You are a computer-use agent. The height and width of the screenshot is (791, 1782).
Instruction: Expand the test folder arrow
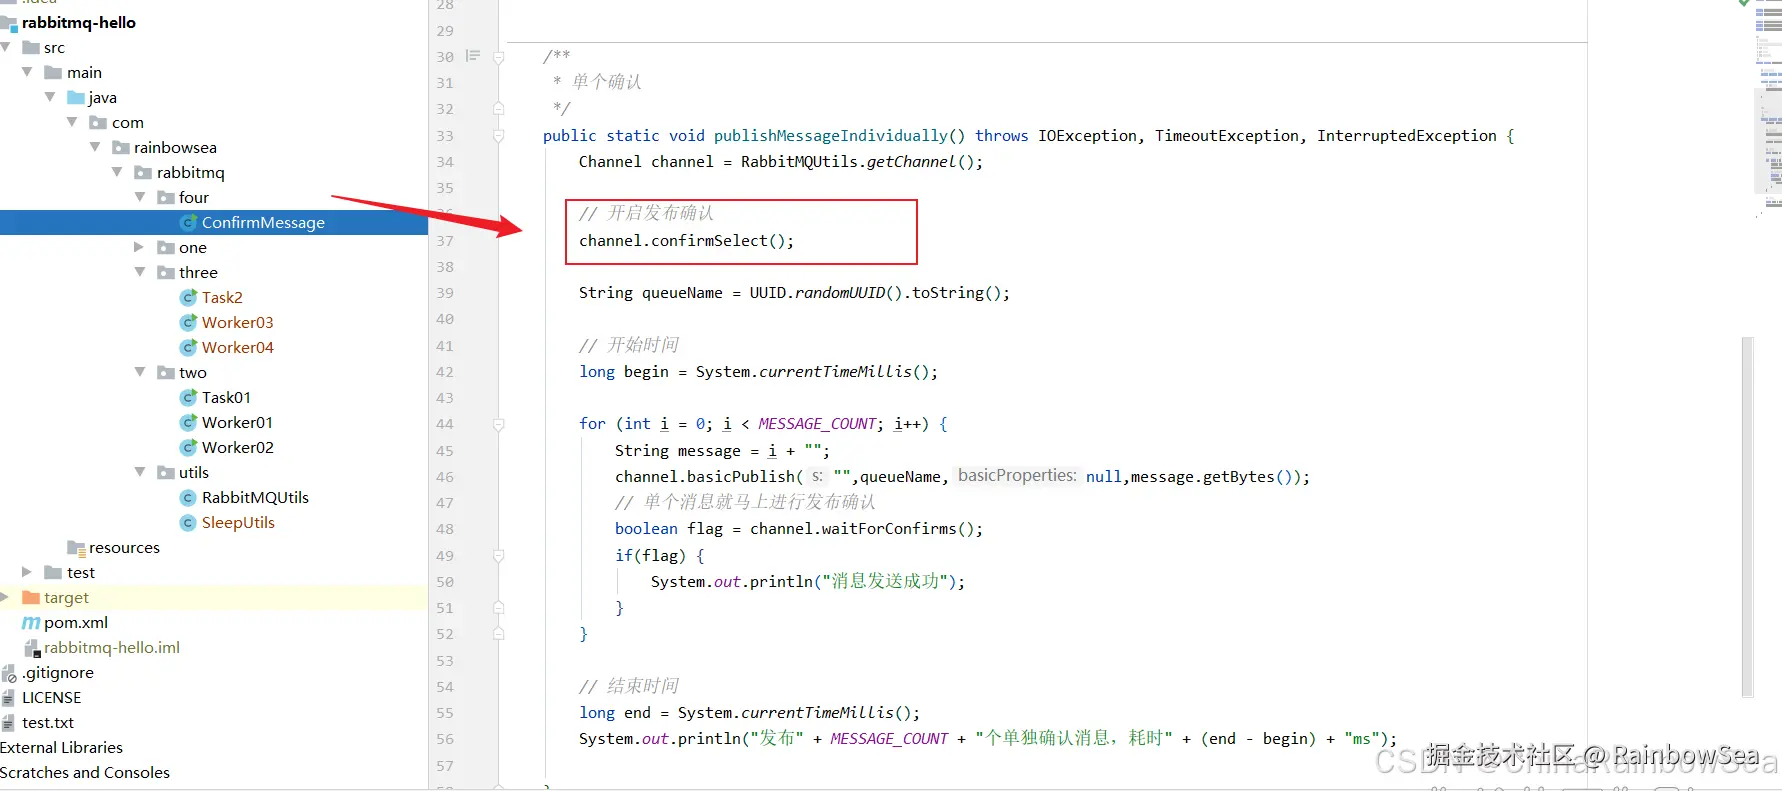coord(27,572)
